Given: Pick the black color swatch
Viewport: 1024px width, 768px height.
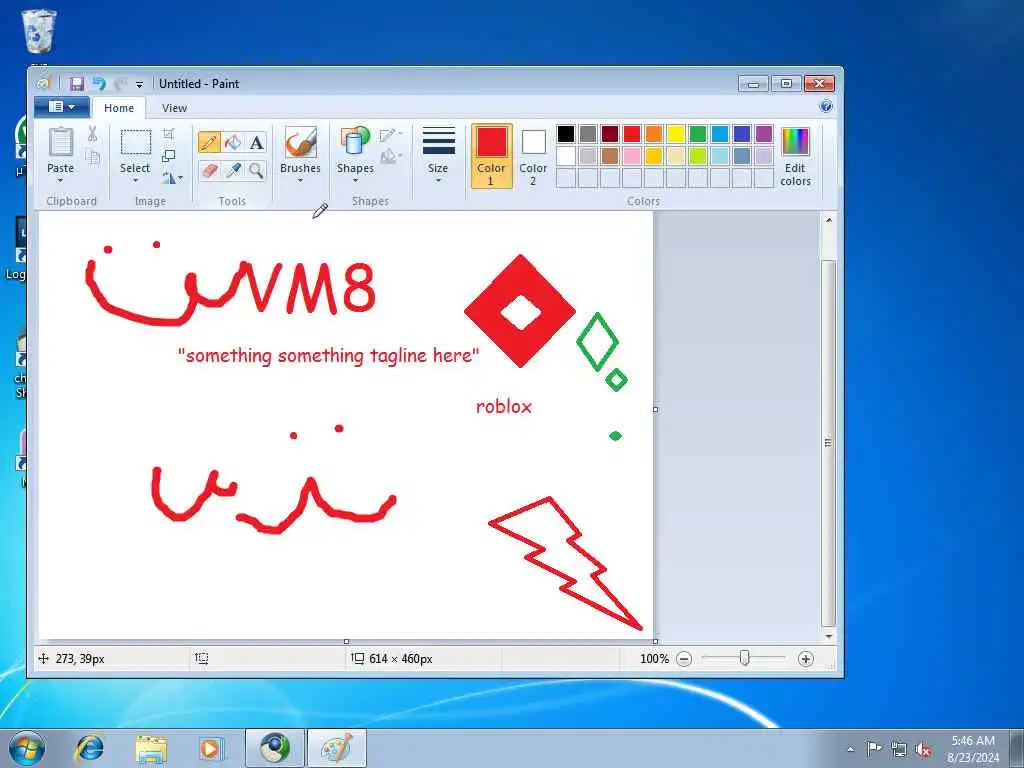Looking at the screenshot, I should pos(566,134).
